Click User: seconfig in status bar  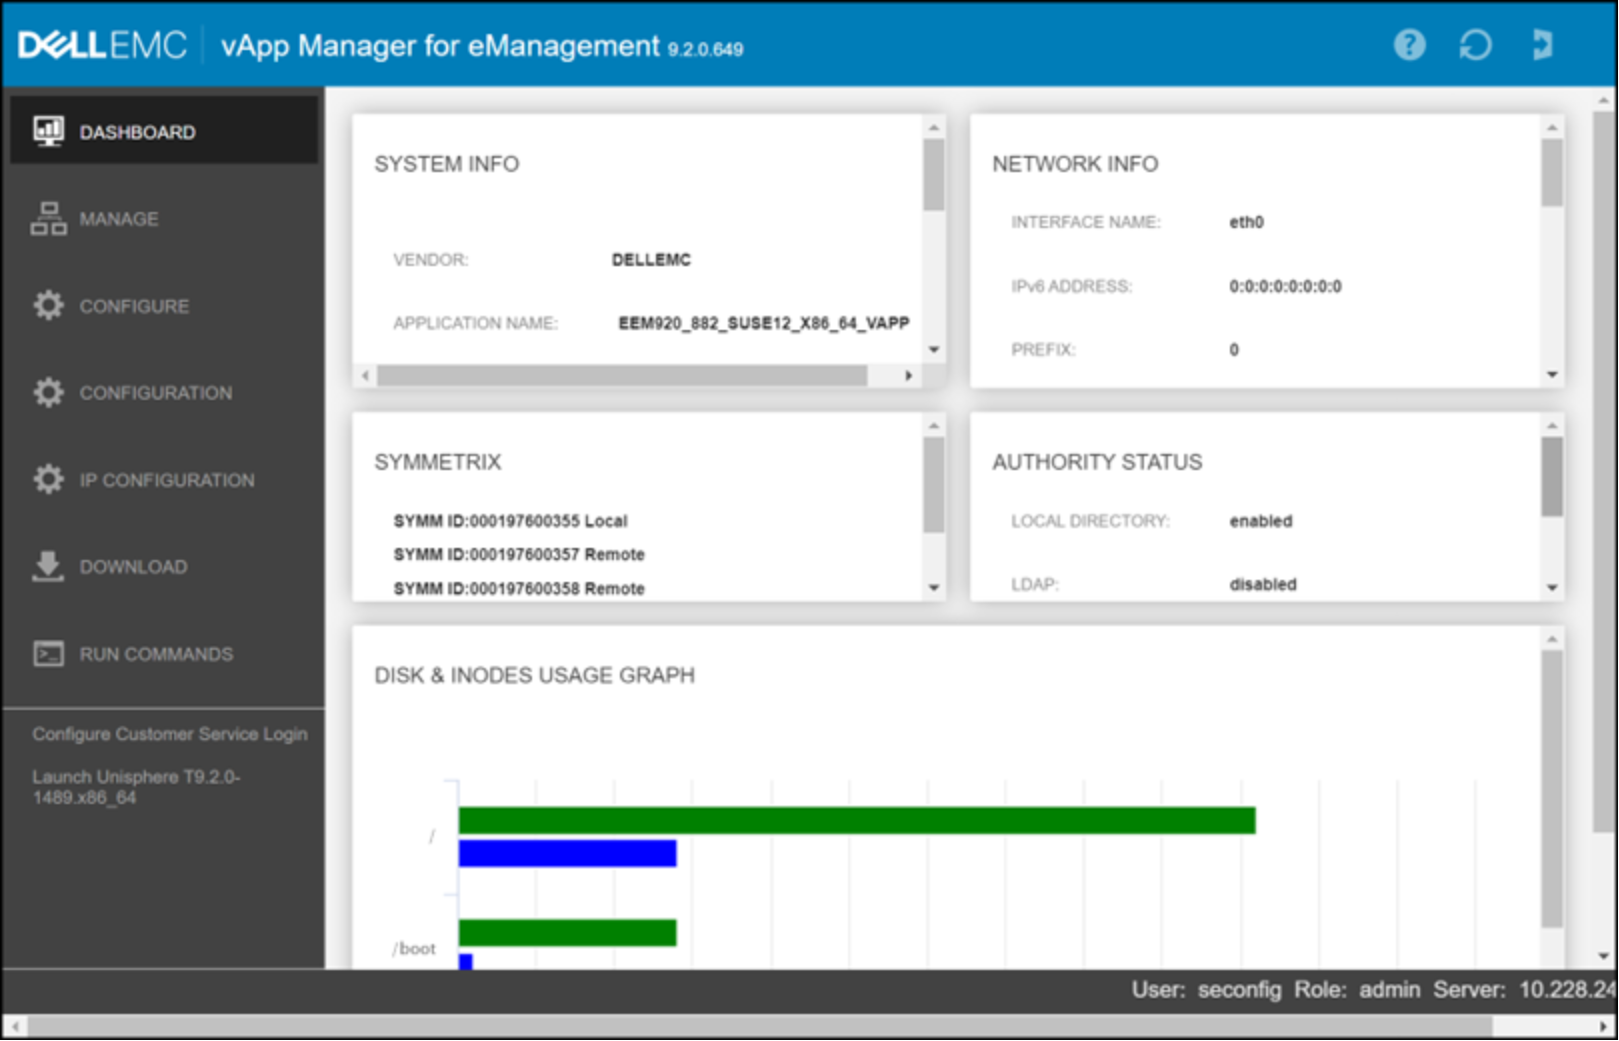point(1206,989)
